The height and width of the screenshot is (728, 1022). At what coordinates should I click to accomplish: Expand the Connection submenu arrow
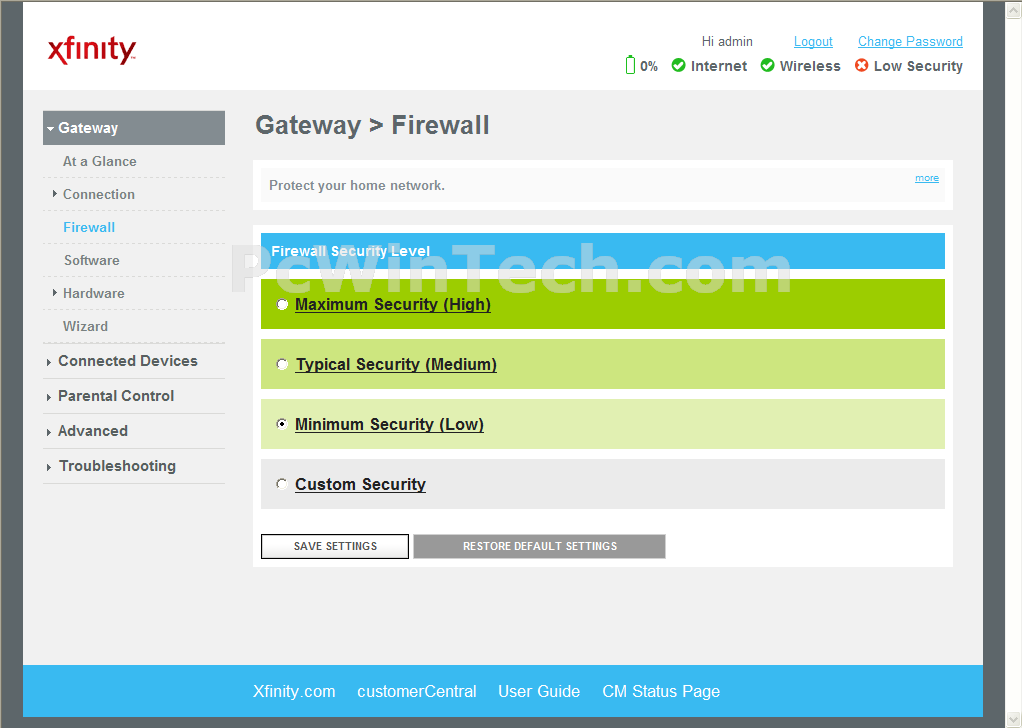coord(55,194)
